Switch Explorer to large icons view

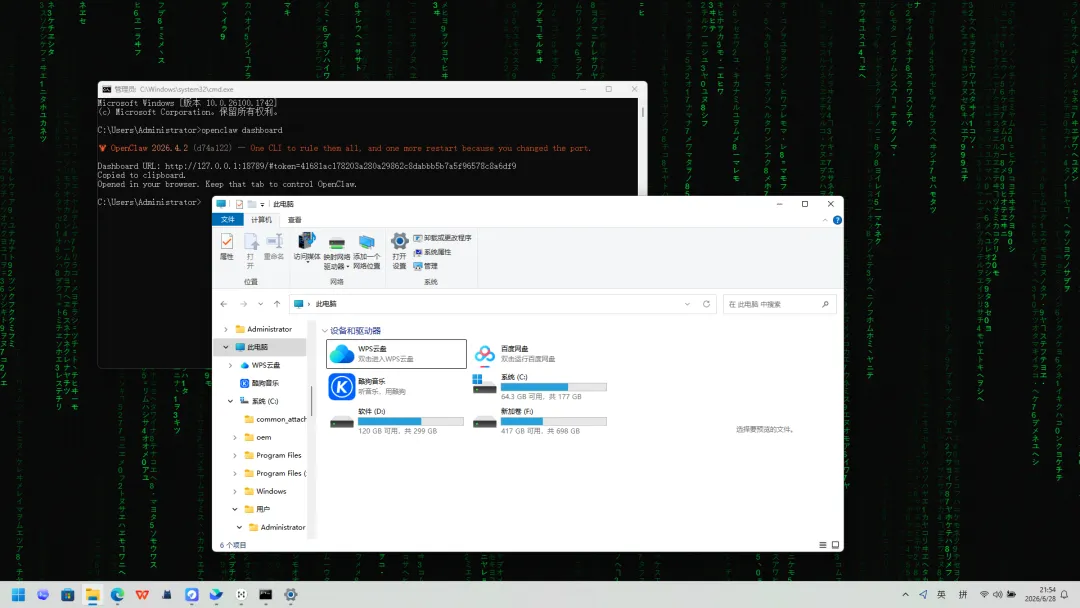click(x=835, y=545)
